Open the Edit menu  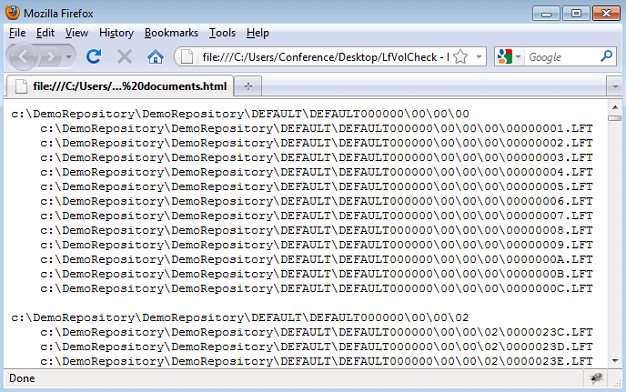tap(45, 33)
